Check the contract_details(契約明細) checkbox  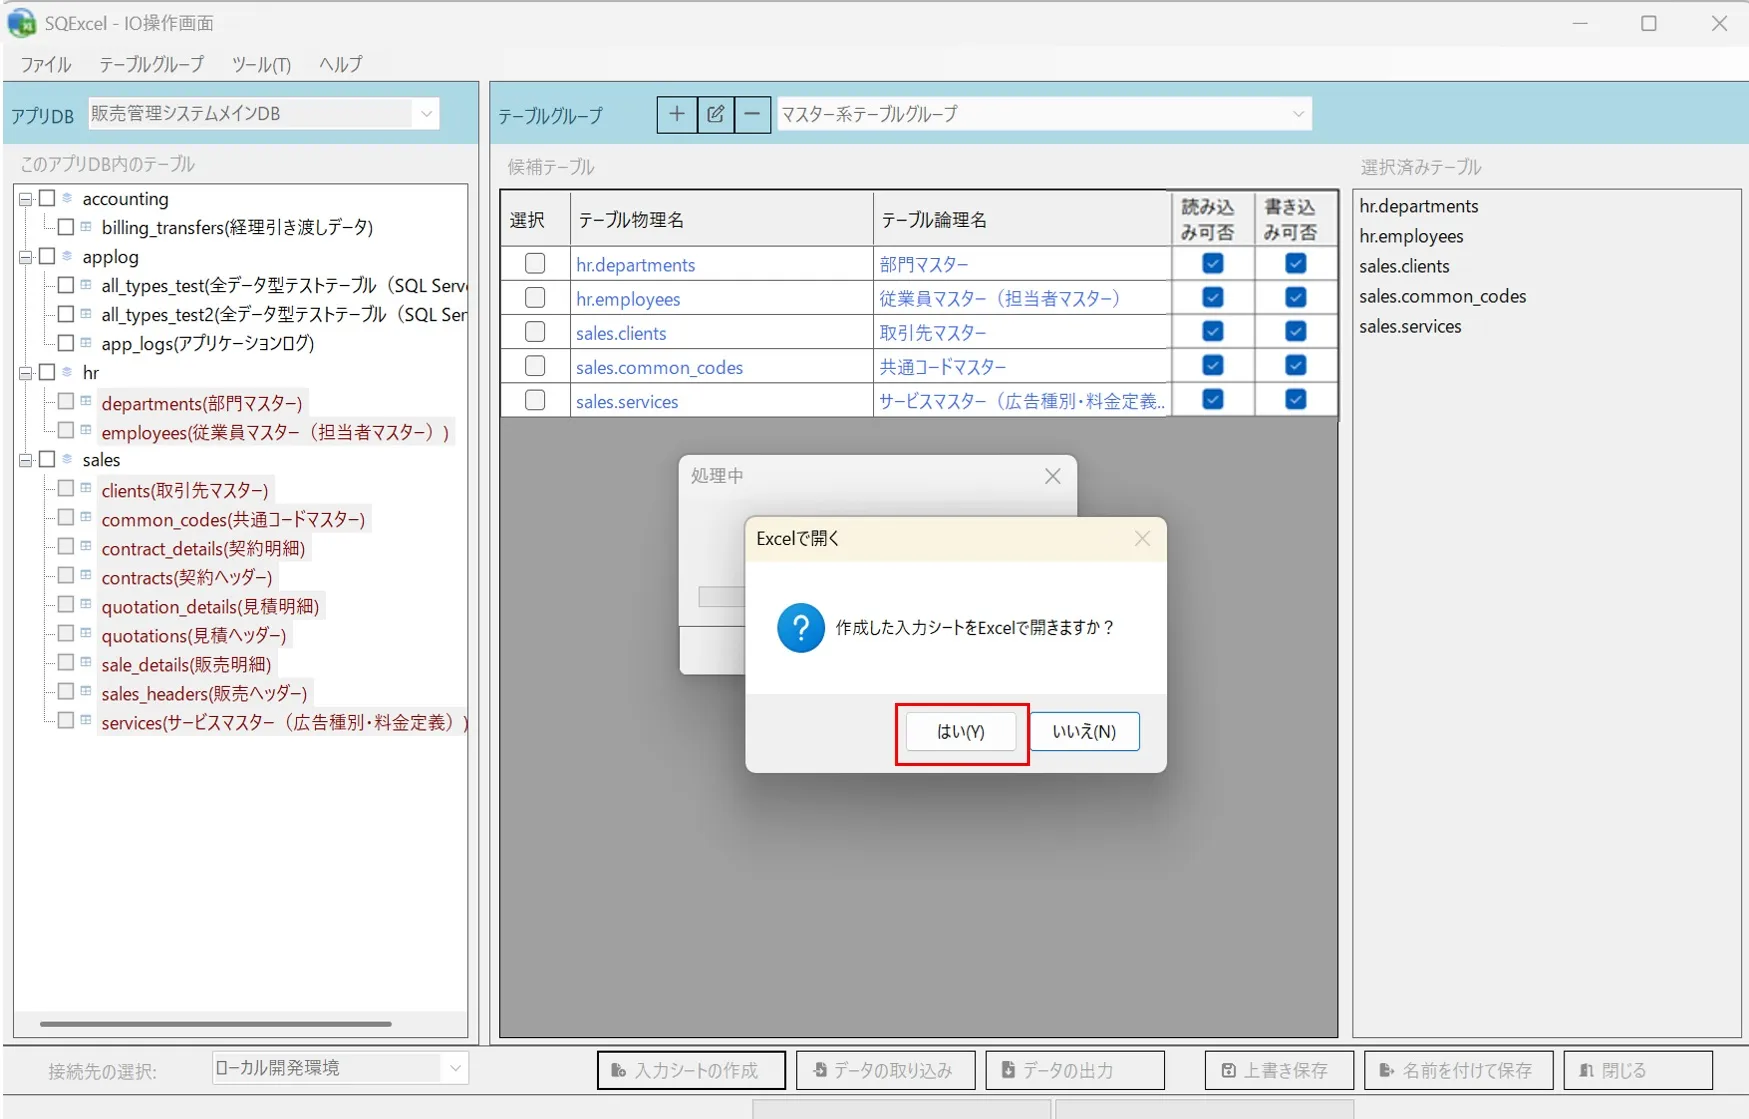tap(66, 546)
